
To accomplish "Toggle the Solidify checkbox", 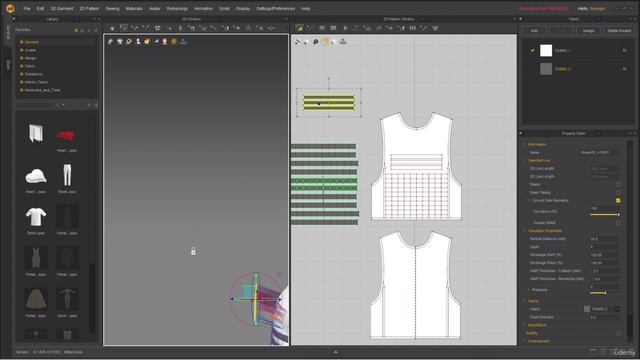I will (618, 333).
